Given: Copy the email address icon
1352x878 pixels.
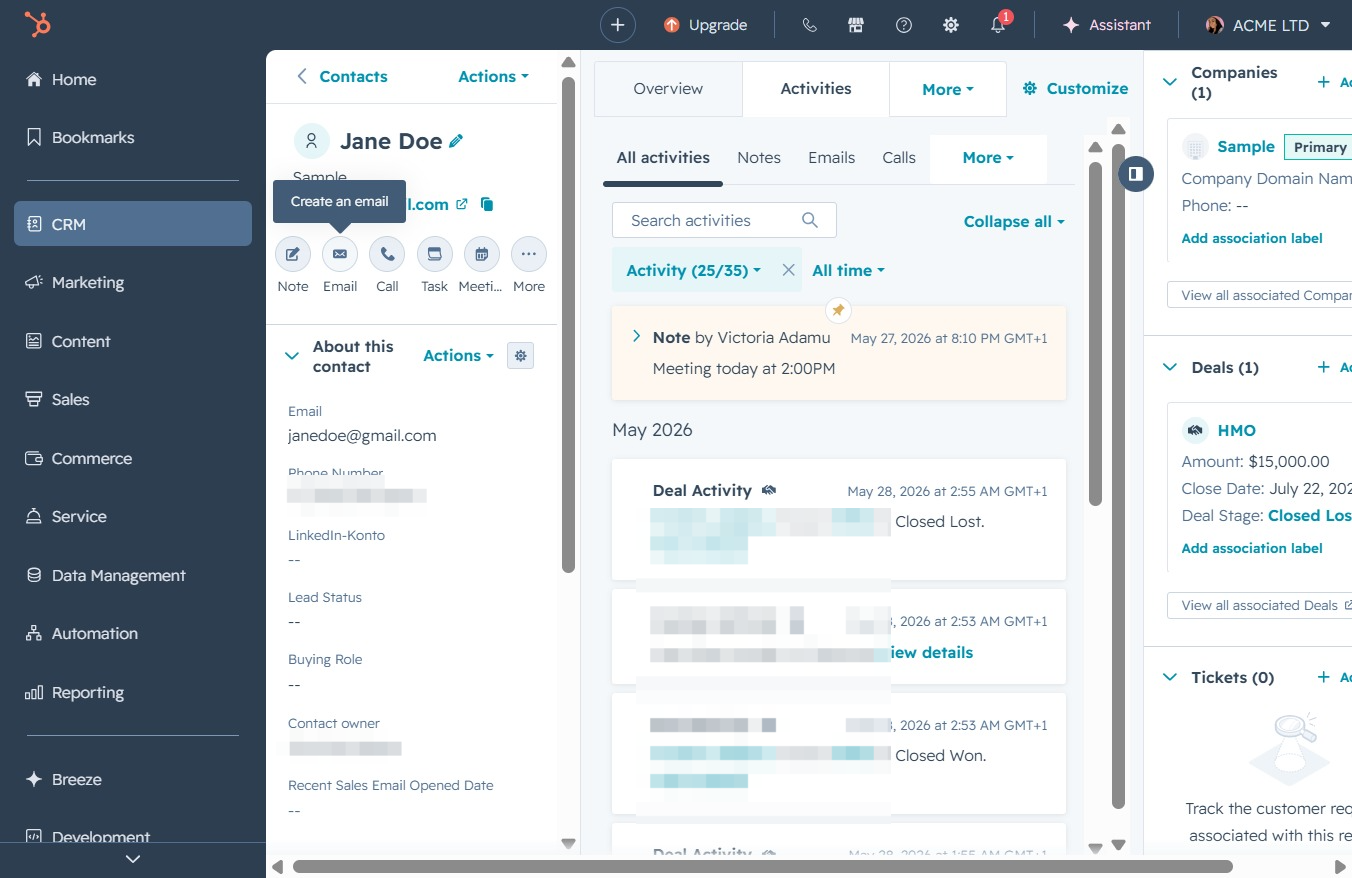Looking at the screenshot, I should (487, 204).
